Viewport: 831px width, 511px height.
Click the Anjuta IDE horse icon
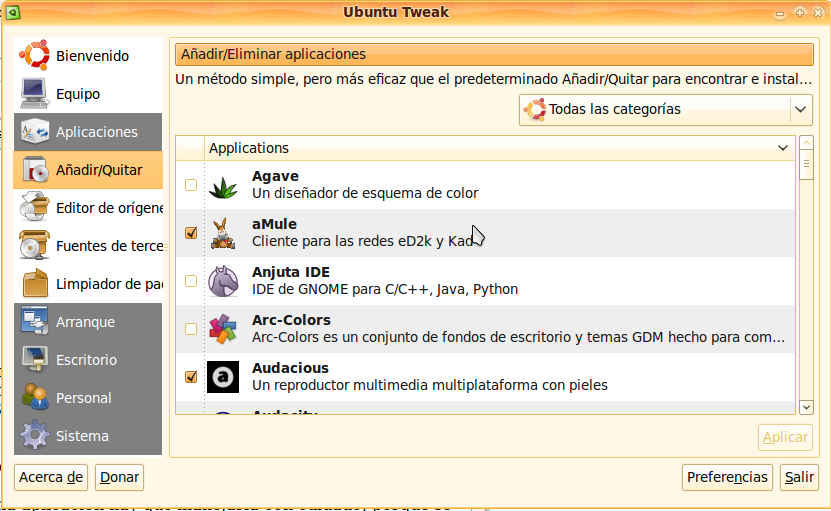coord(223,281)
